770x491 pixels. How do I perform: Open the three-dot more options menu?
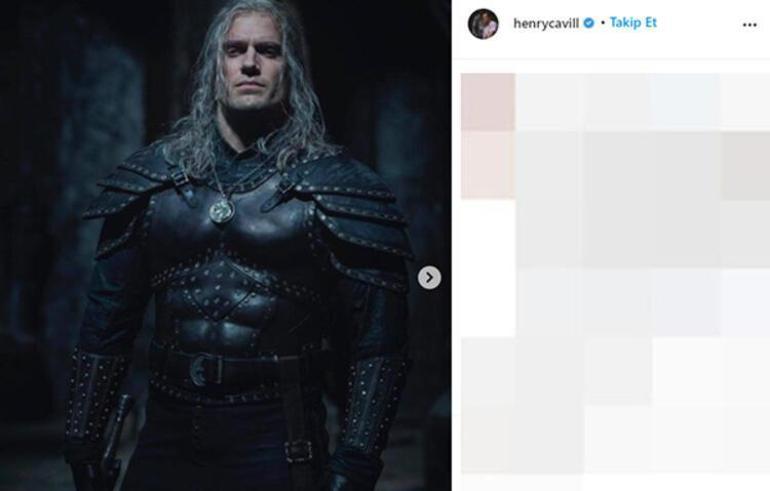[749, 24]
